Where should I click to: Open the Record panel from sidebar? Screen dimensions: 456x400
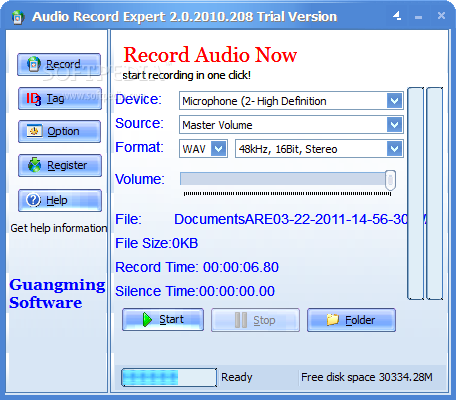(59, 64)
